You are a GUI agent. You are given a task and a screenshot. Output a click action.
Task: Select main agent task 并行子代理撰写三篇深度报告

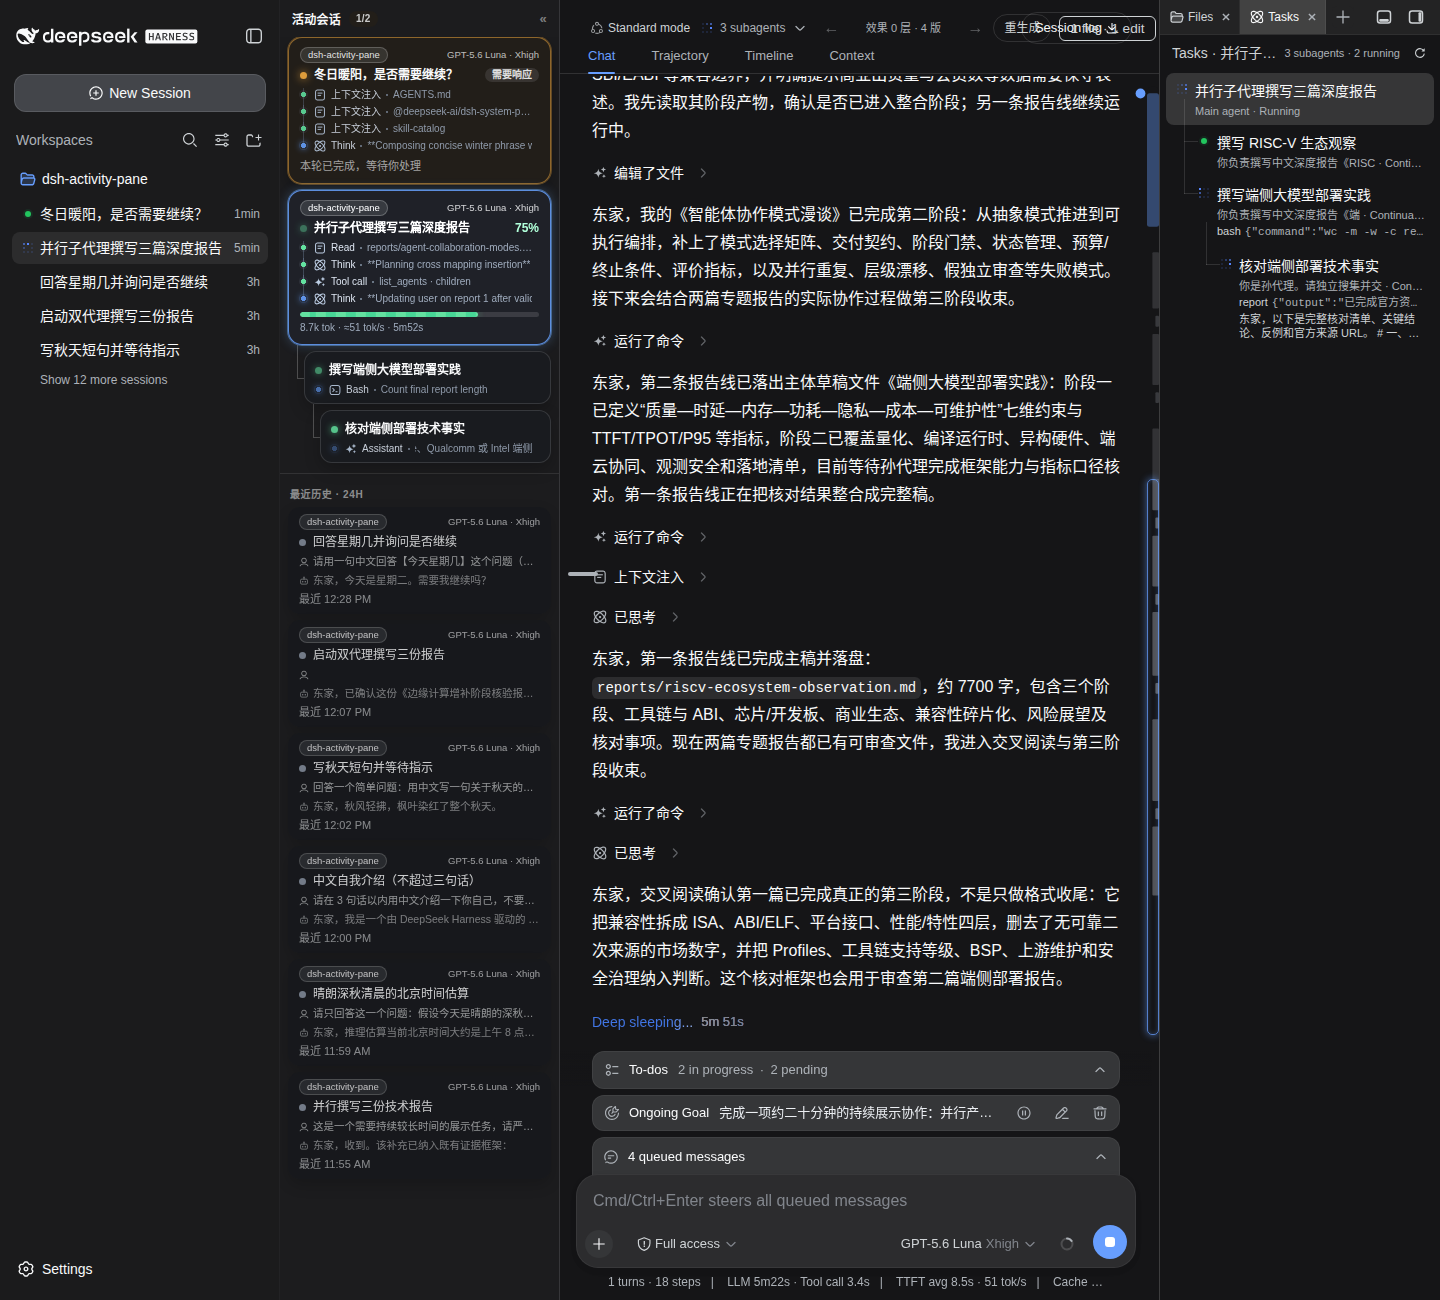pyautogui.click(x=1300, y=99)
